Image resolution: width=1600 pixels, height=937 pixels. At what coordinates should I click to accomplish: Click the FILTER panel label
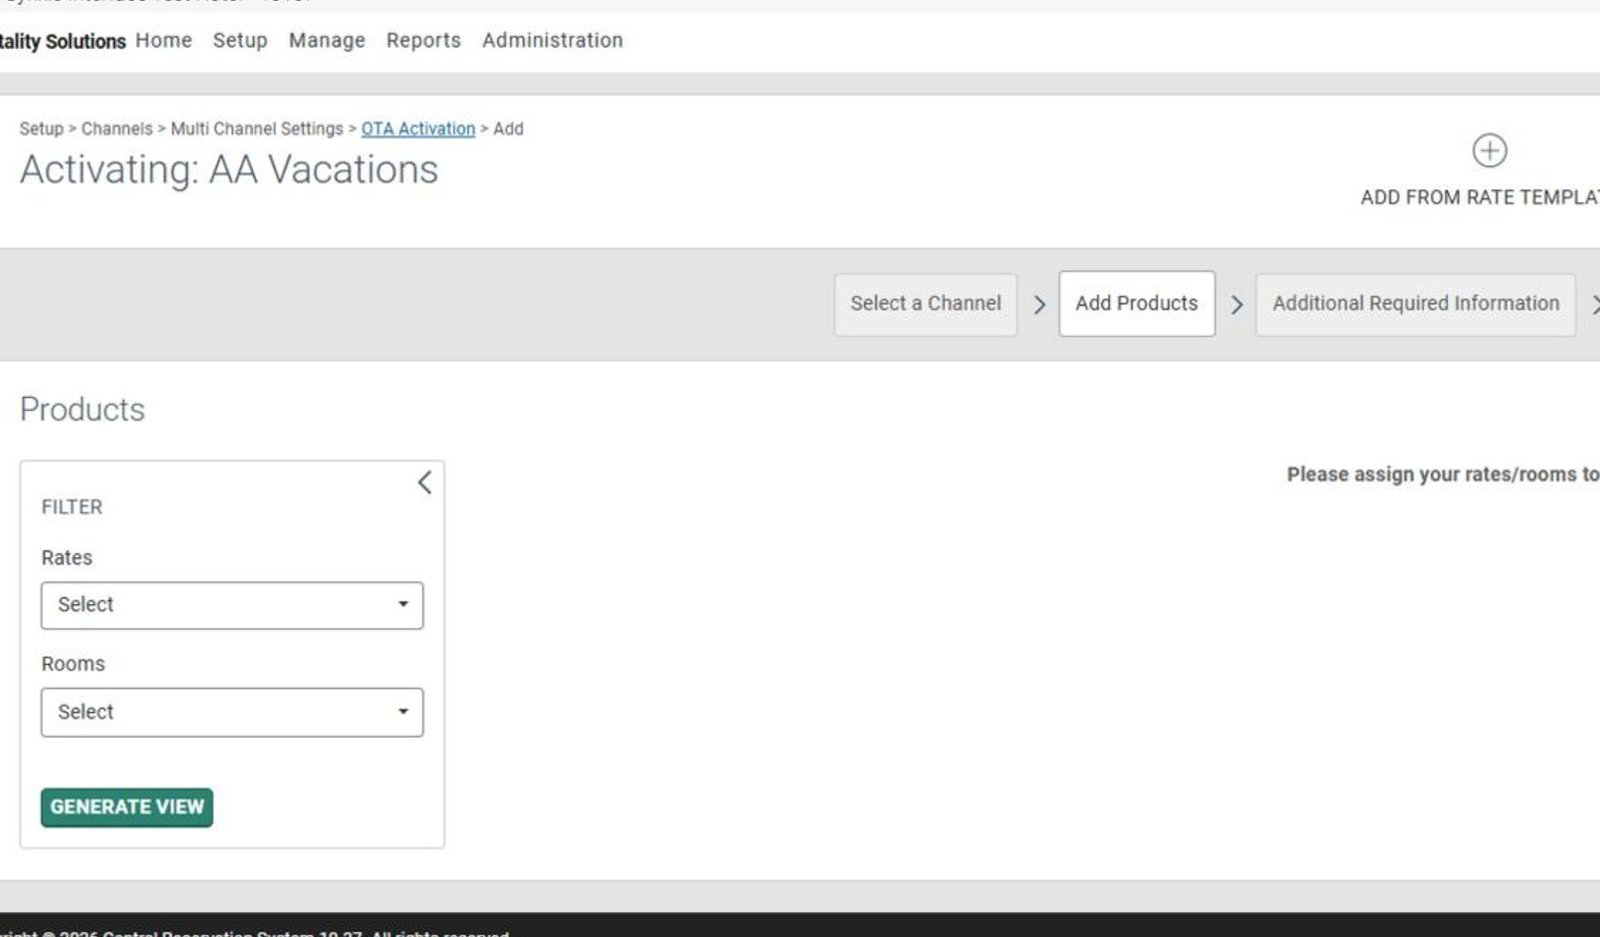coord(72,507)
